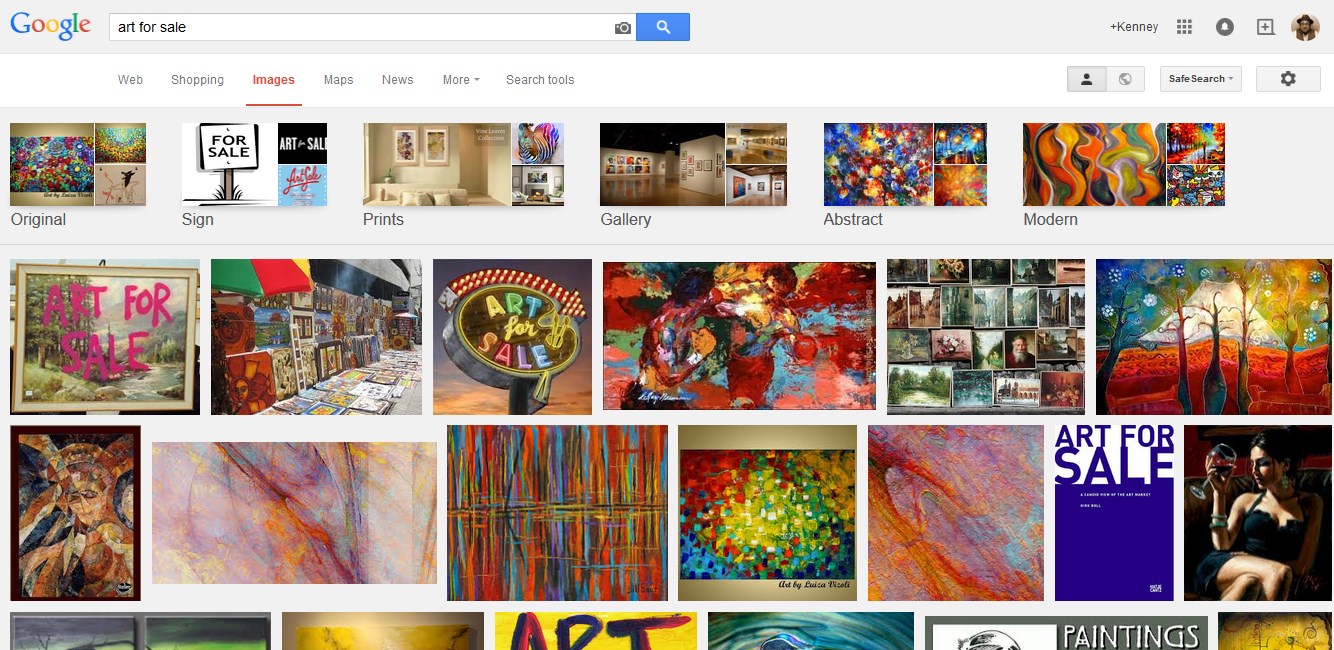Click the blue magnifying glass search button
1334x650 pixels.
click(x=663, y=27)
